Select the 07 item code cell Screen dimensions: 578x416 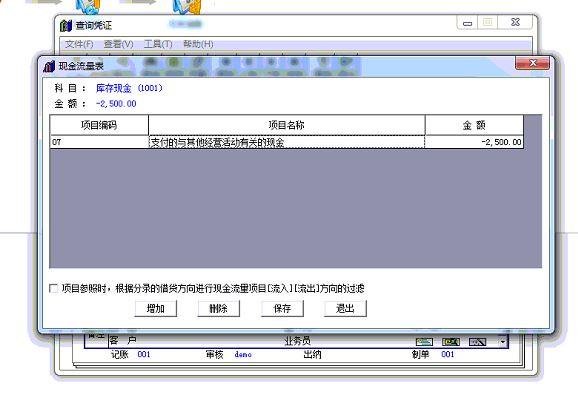tap(99, 142)
